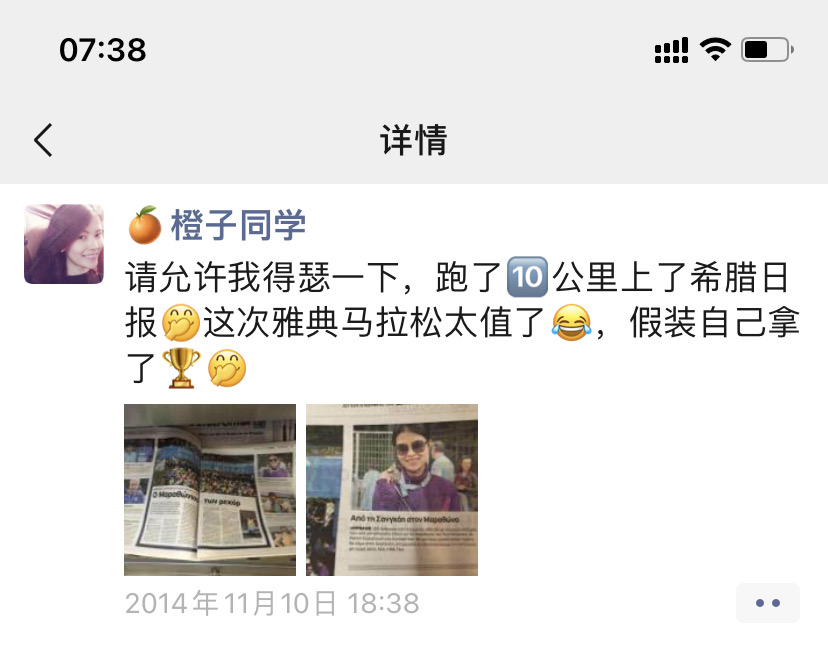The height and width of the screenshot is (655, 828).
Task: Tap the battery status icon
Action: (x=767, y=50)
